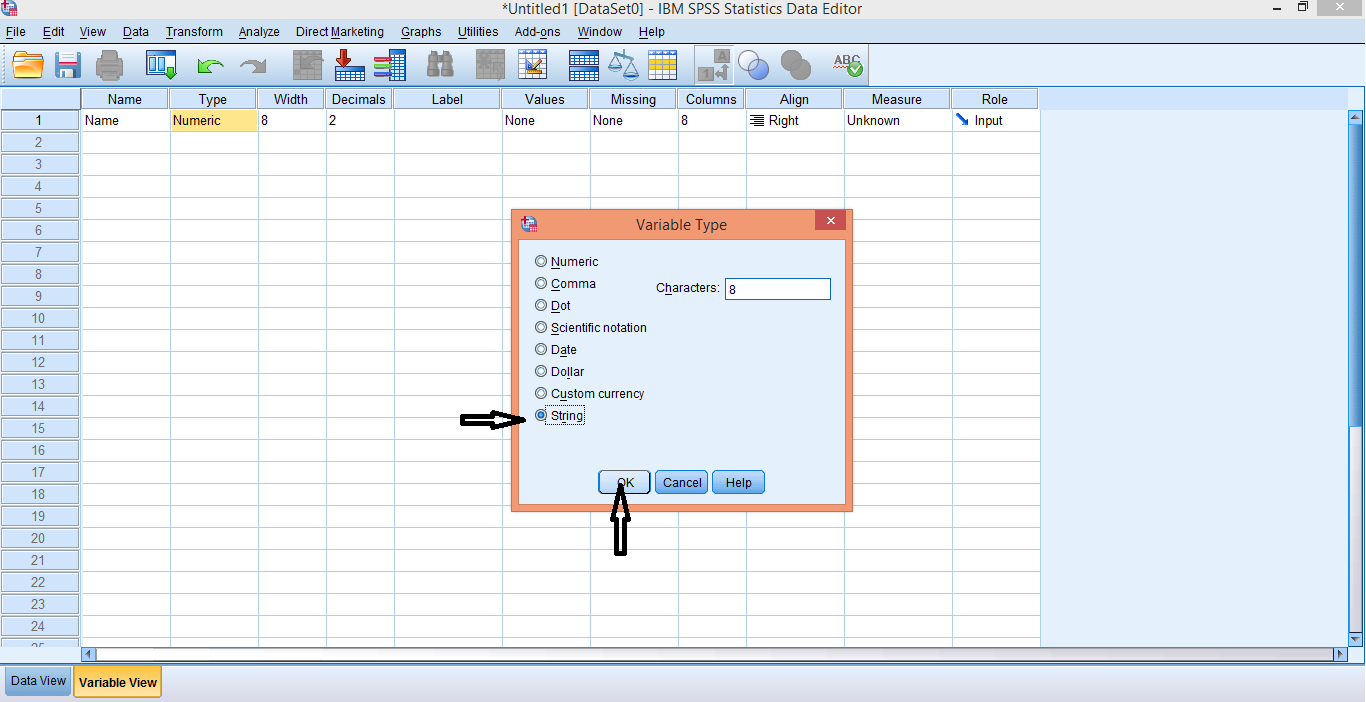The image size is (1366, 702).
Task: Click the Save this document toolbar icon
Action: [68, 64]
